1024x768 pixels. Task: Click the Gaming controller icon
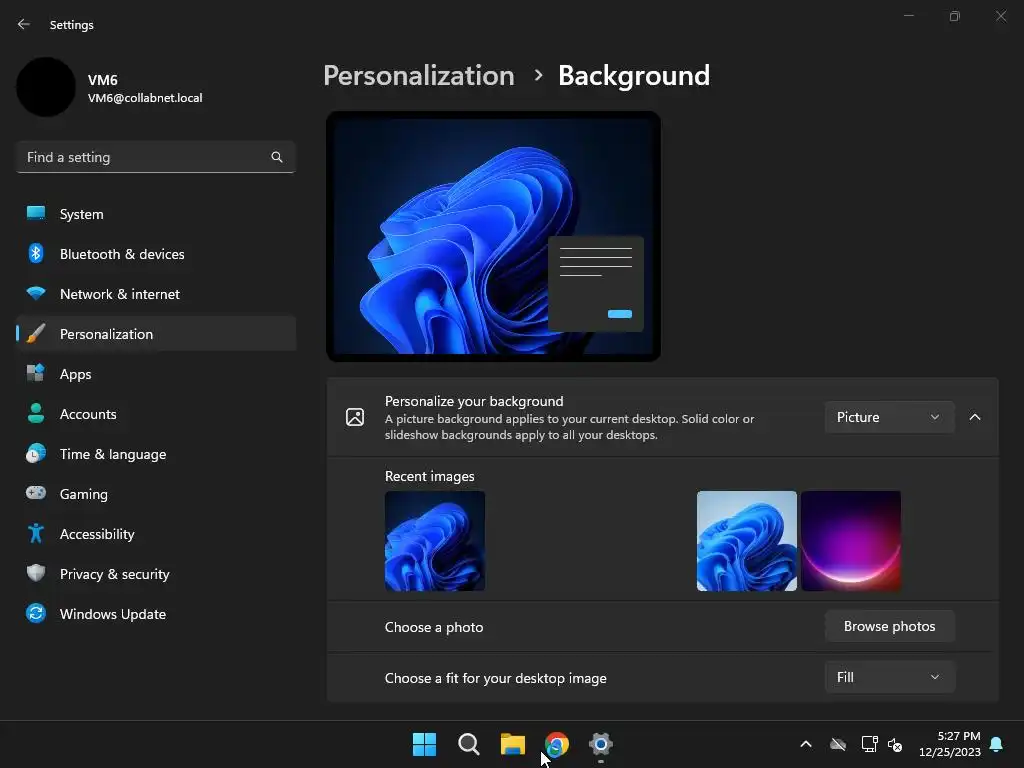click(36, 493)
